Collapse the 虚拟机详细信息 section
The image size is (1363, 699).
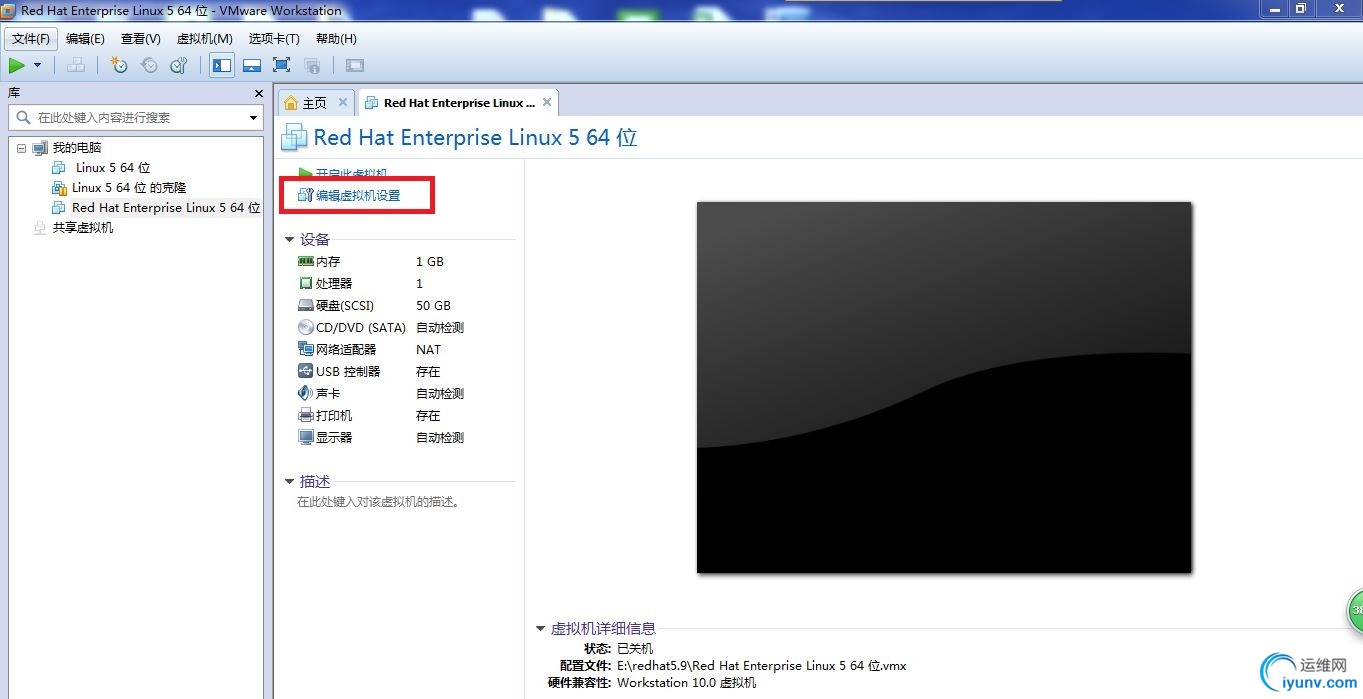(541, 629)
